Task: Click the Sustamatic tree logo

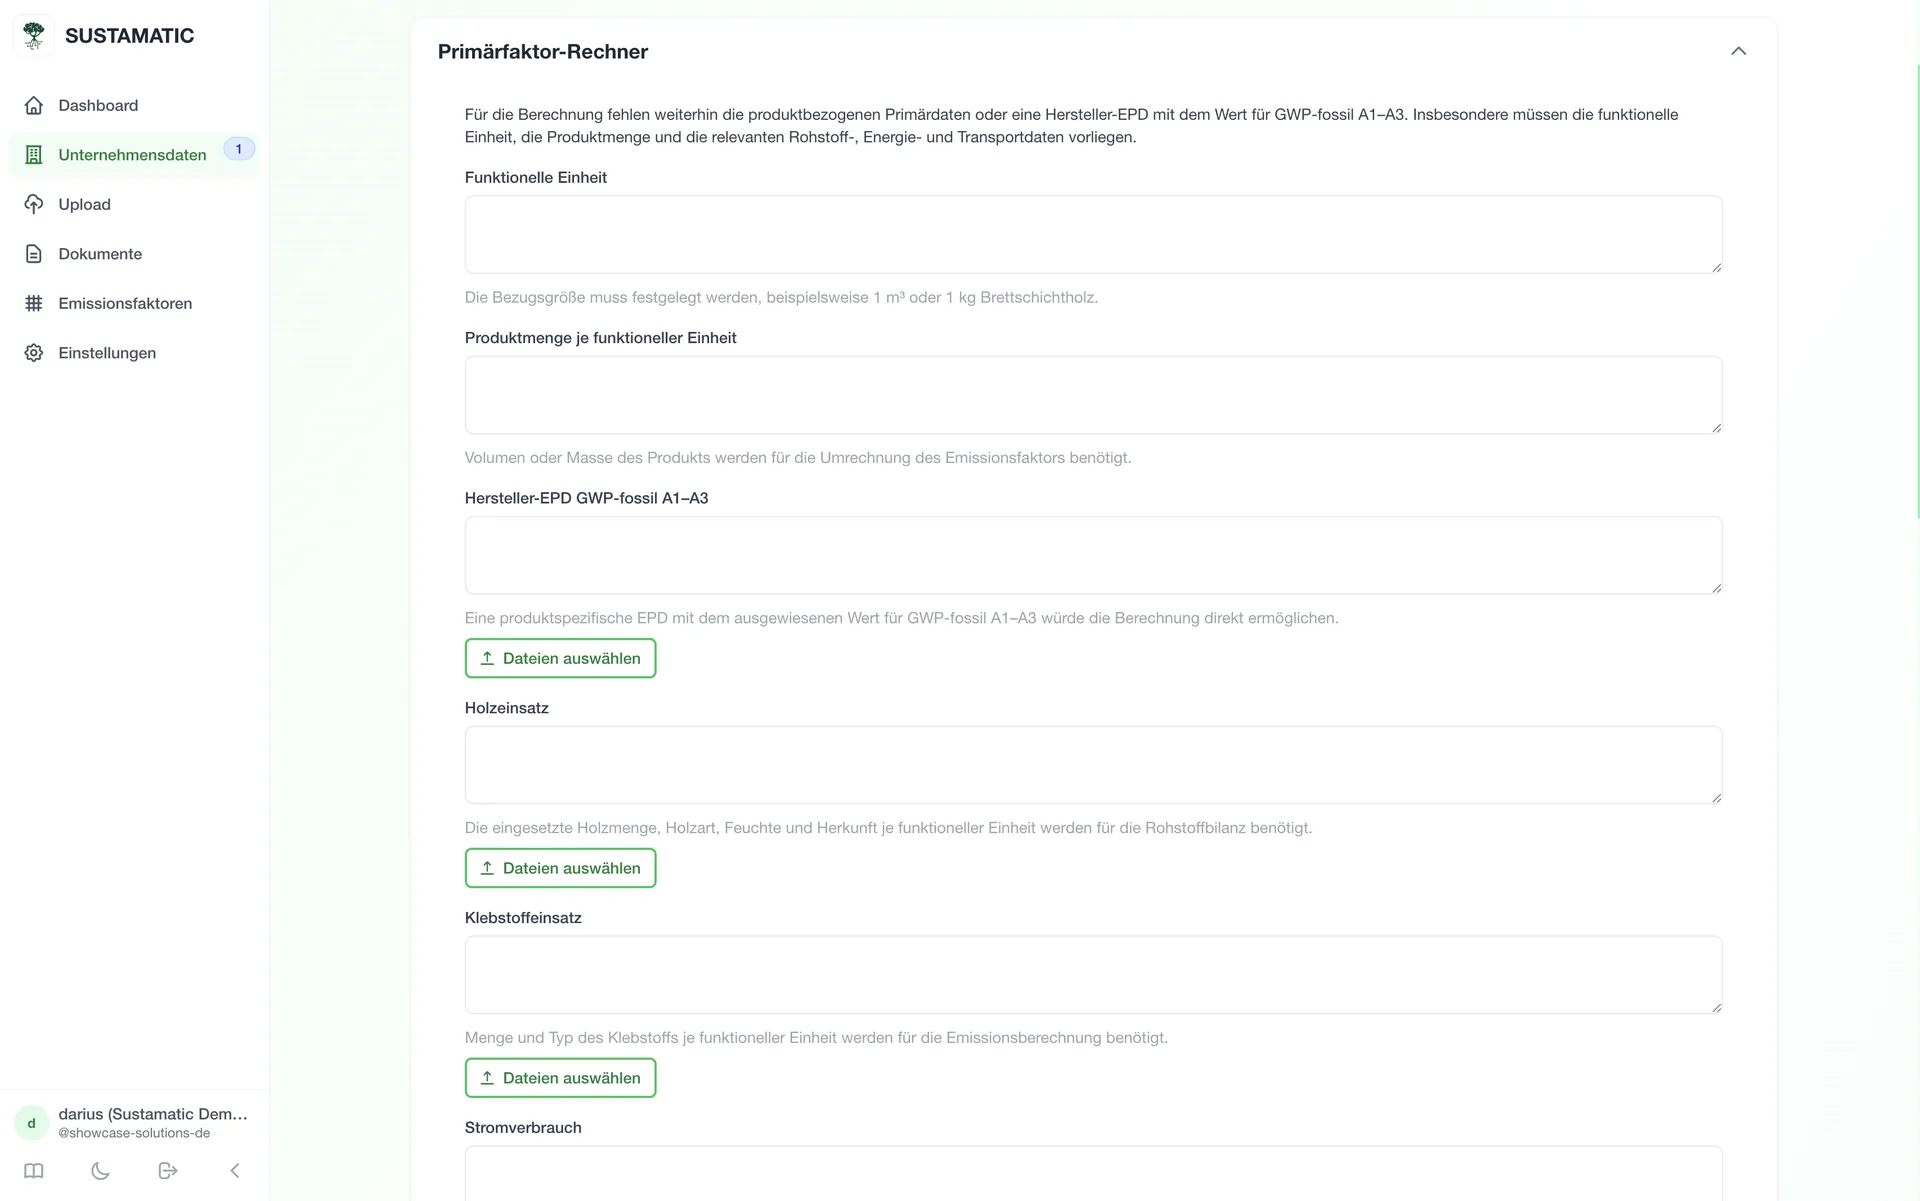Action: 33,36
